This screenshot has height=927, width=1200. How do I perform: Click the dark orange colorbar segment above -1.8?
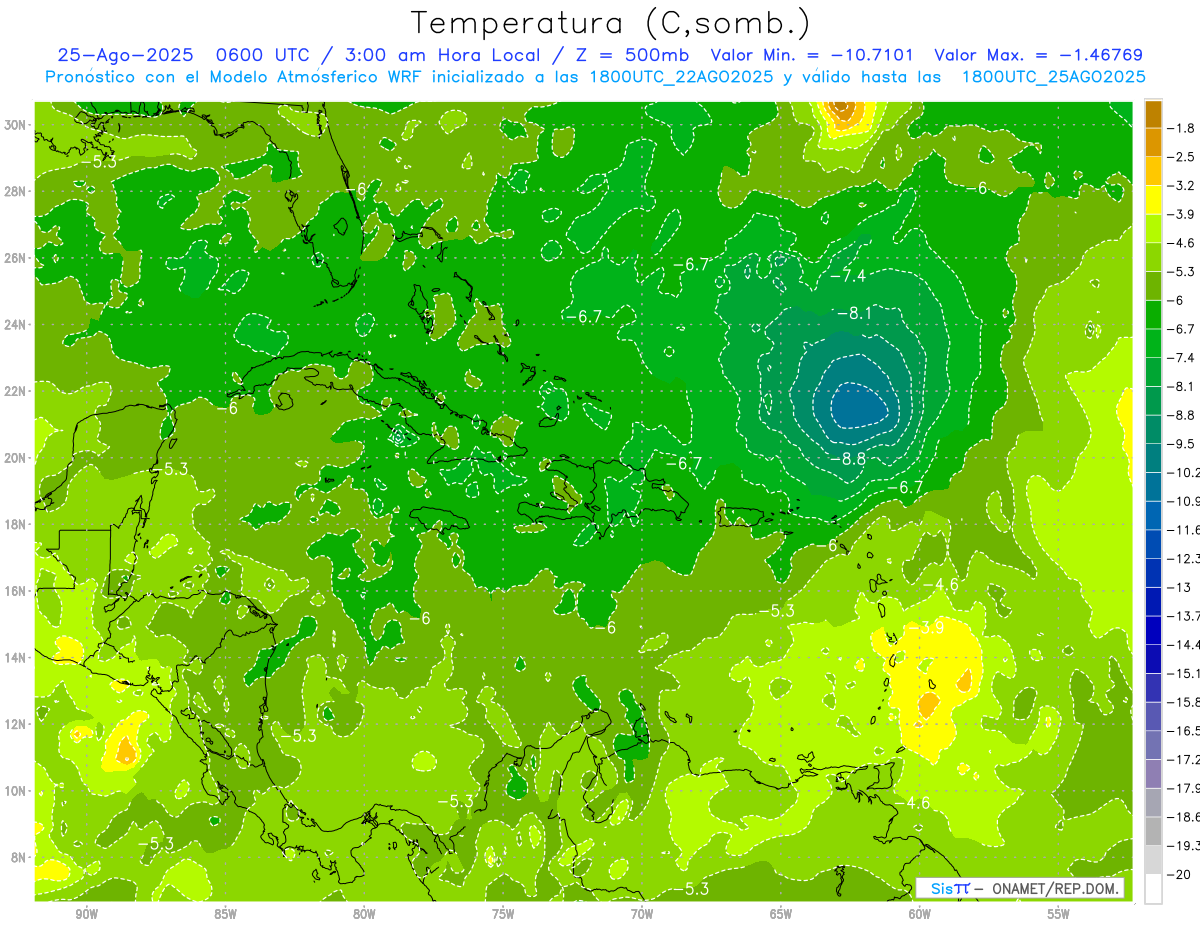1153,114
